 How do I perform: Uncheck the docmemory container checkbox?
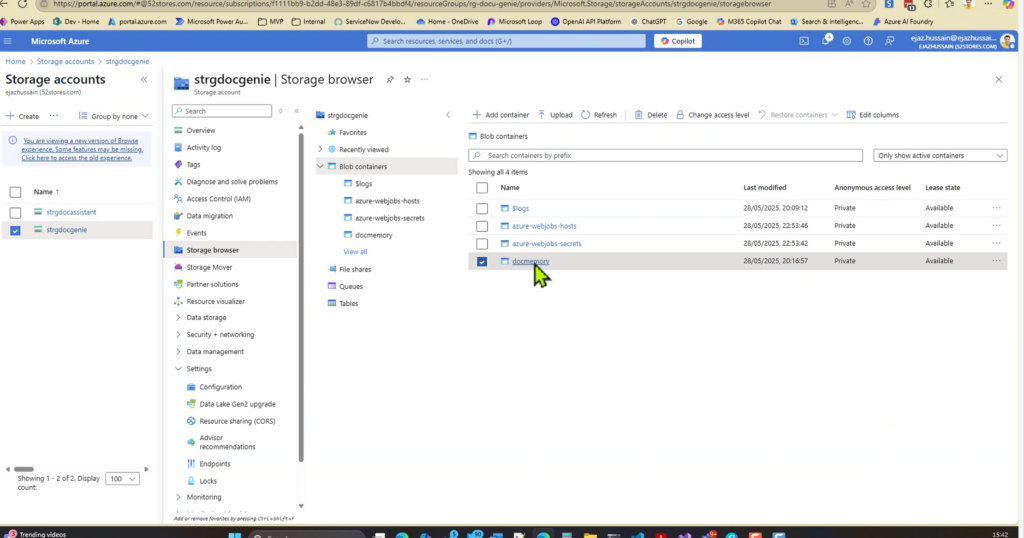click(x=482, y=261)
